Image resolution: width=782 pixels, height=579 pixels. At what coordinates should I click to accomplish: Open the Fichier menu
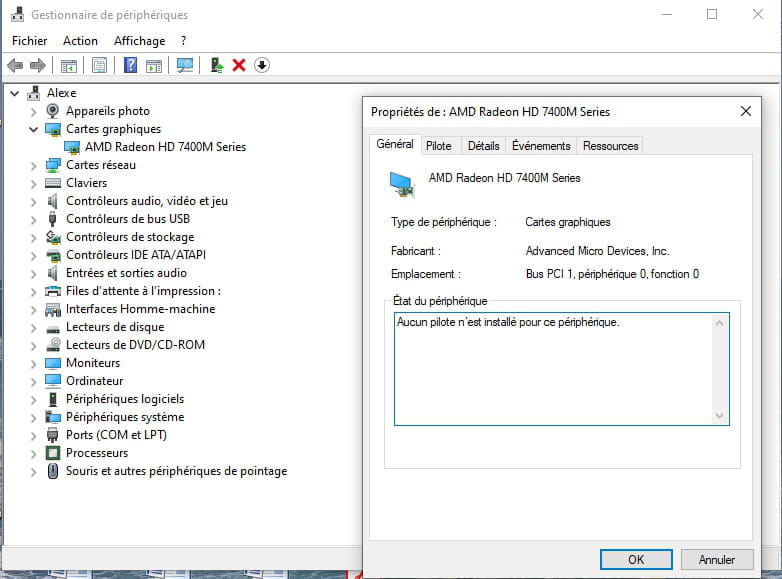(x=29, y=41)
